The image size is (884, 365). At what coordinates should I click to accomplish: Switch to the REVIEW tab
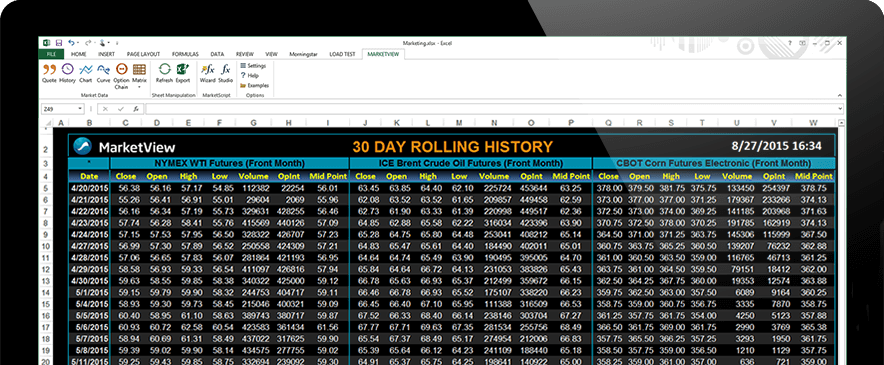pyautogui.click(x=245, y=54)
